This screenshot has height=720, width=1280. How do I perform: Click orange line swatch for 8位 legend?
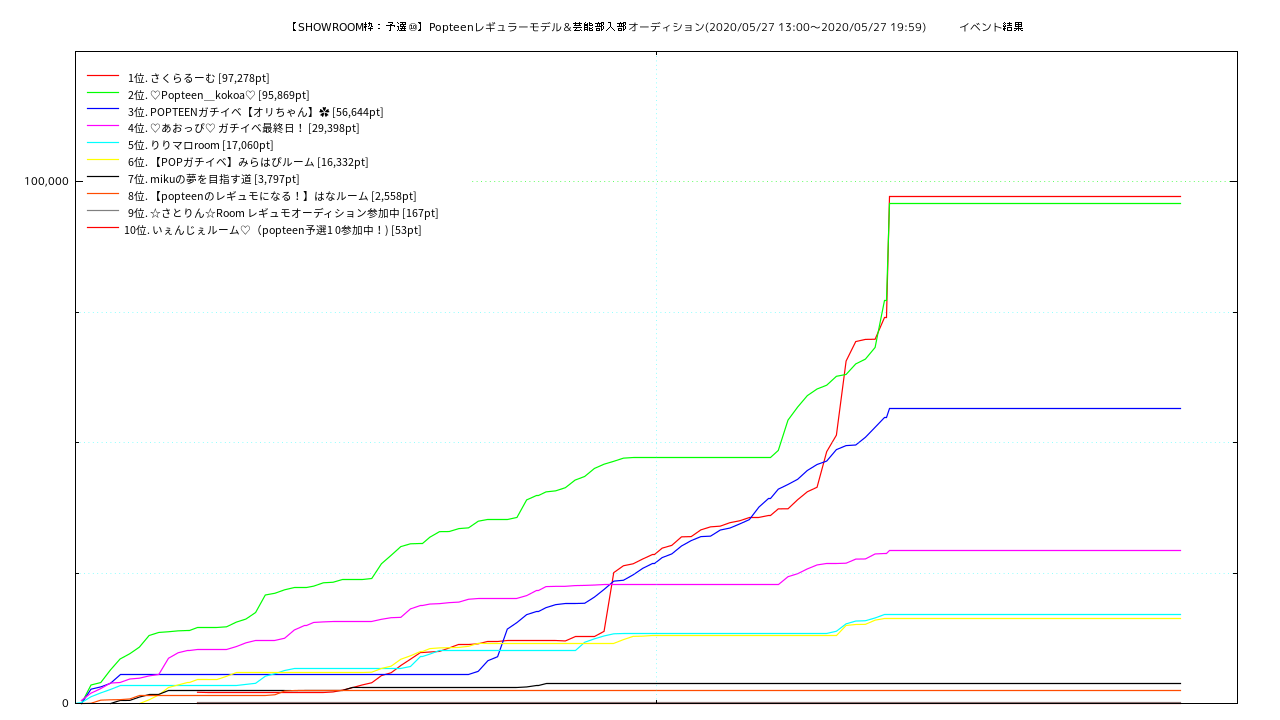(x=103, y=194)
